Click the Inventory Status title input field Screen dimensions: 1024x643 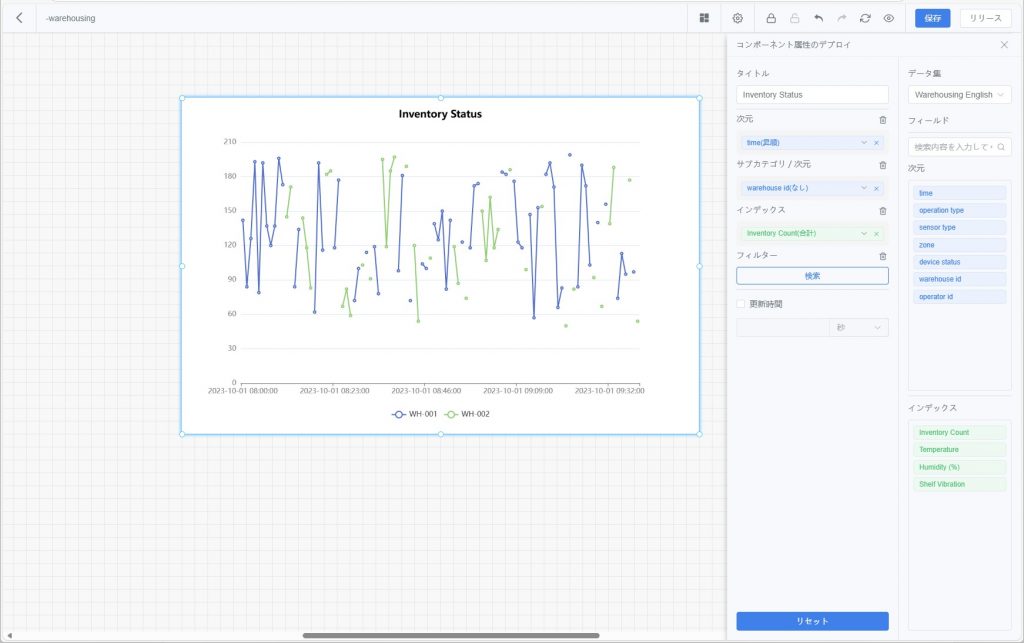click(x=812, y=95)
